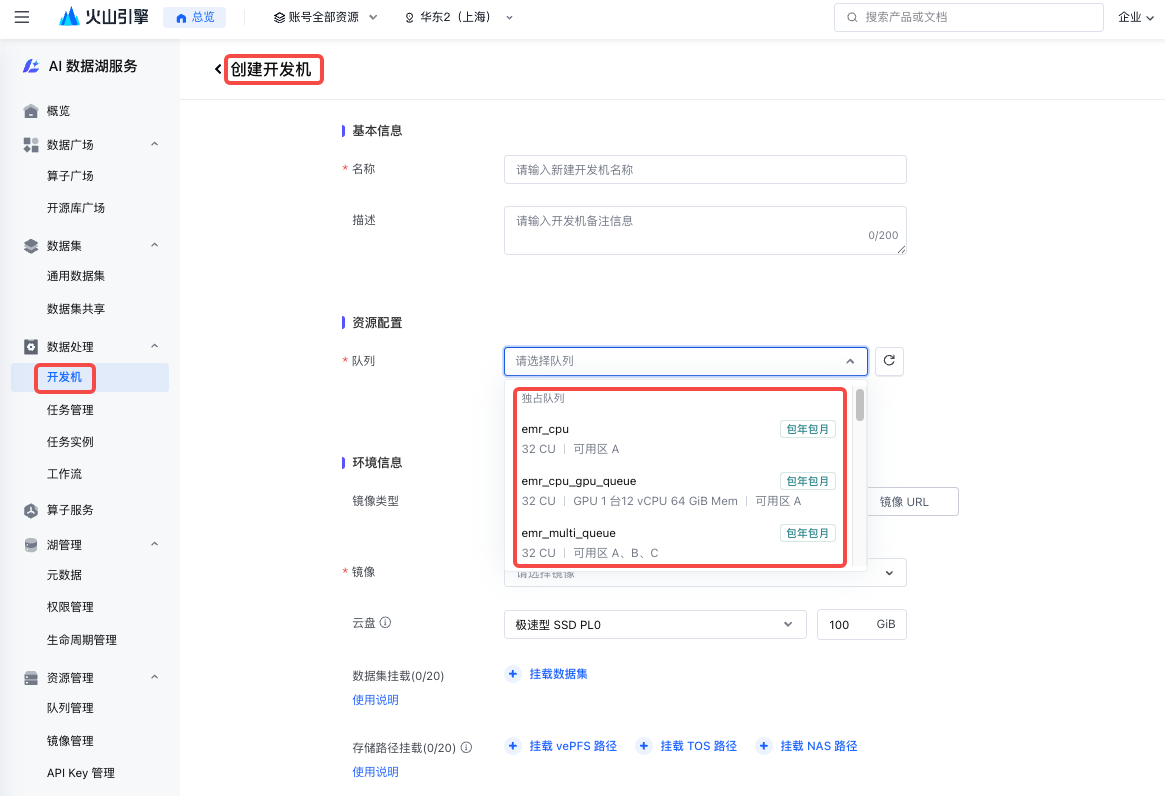Collapse the 资源管理 sidebar group

[155, 678]
